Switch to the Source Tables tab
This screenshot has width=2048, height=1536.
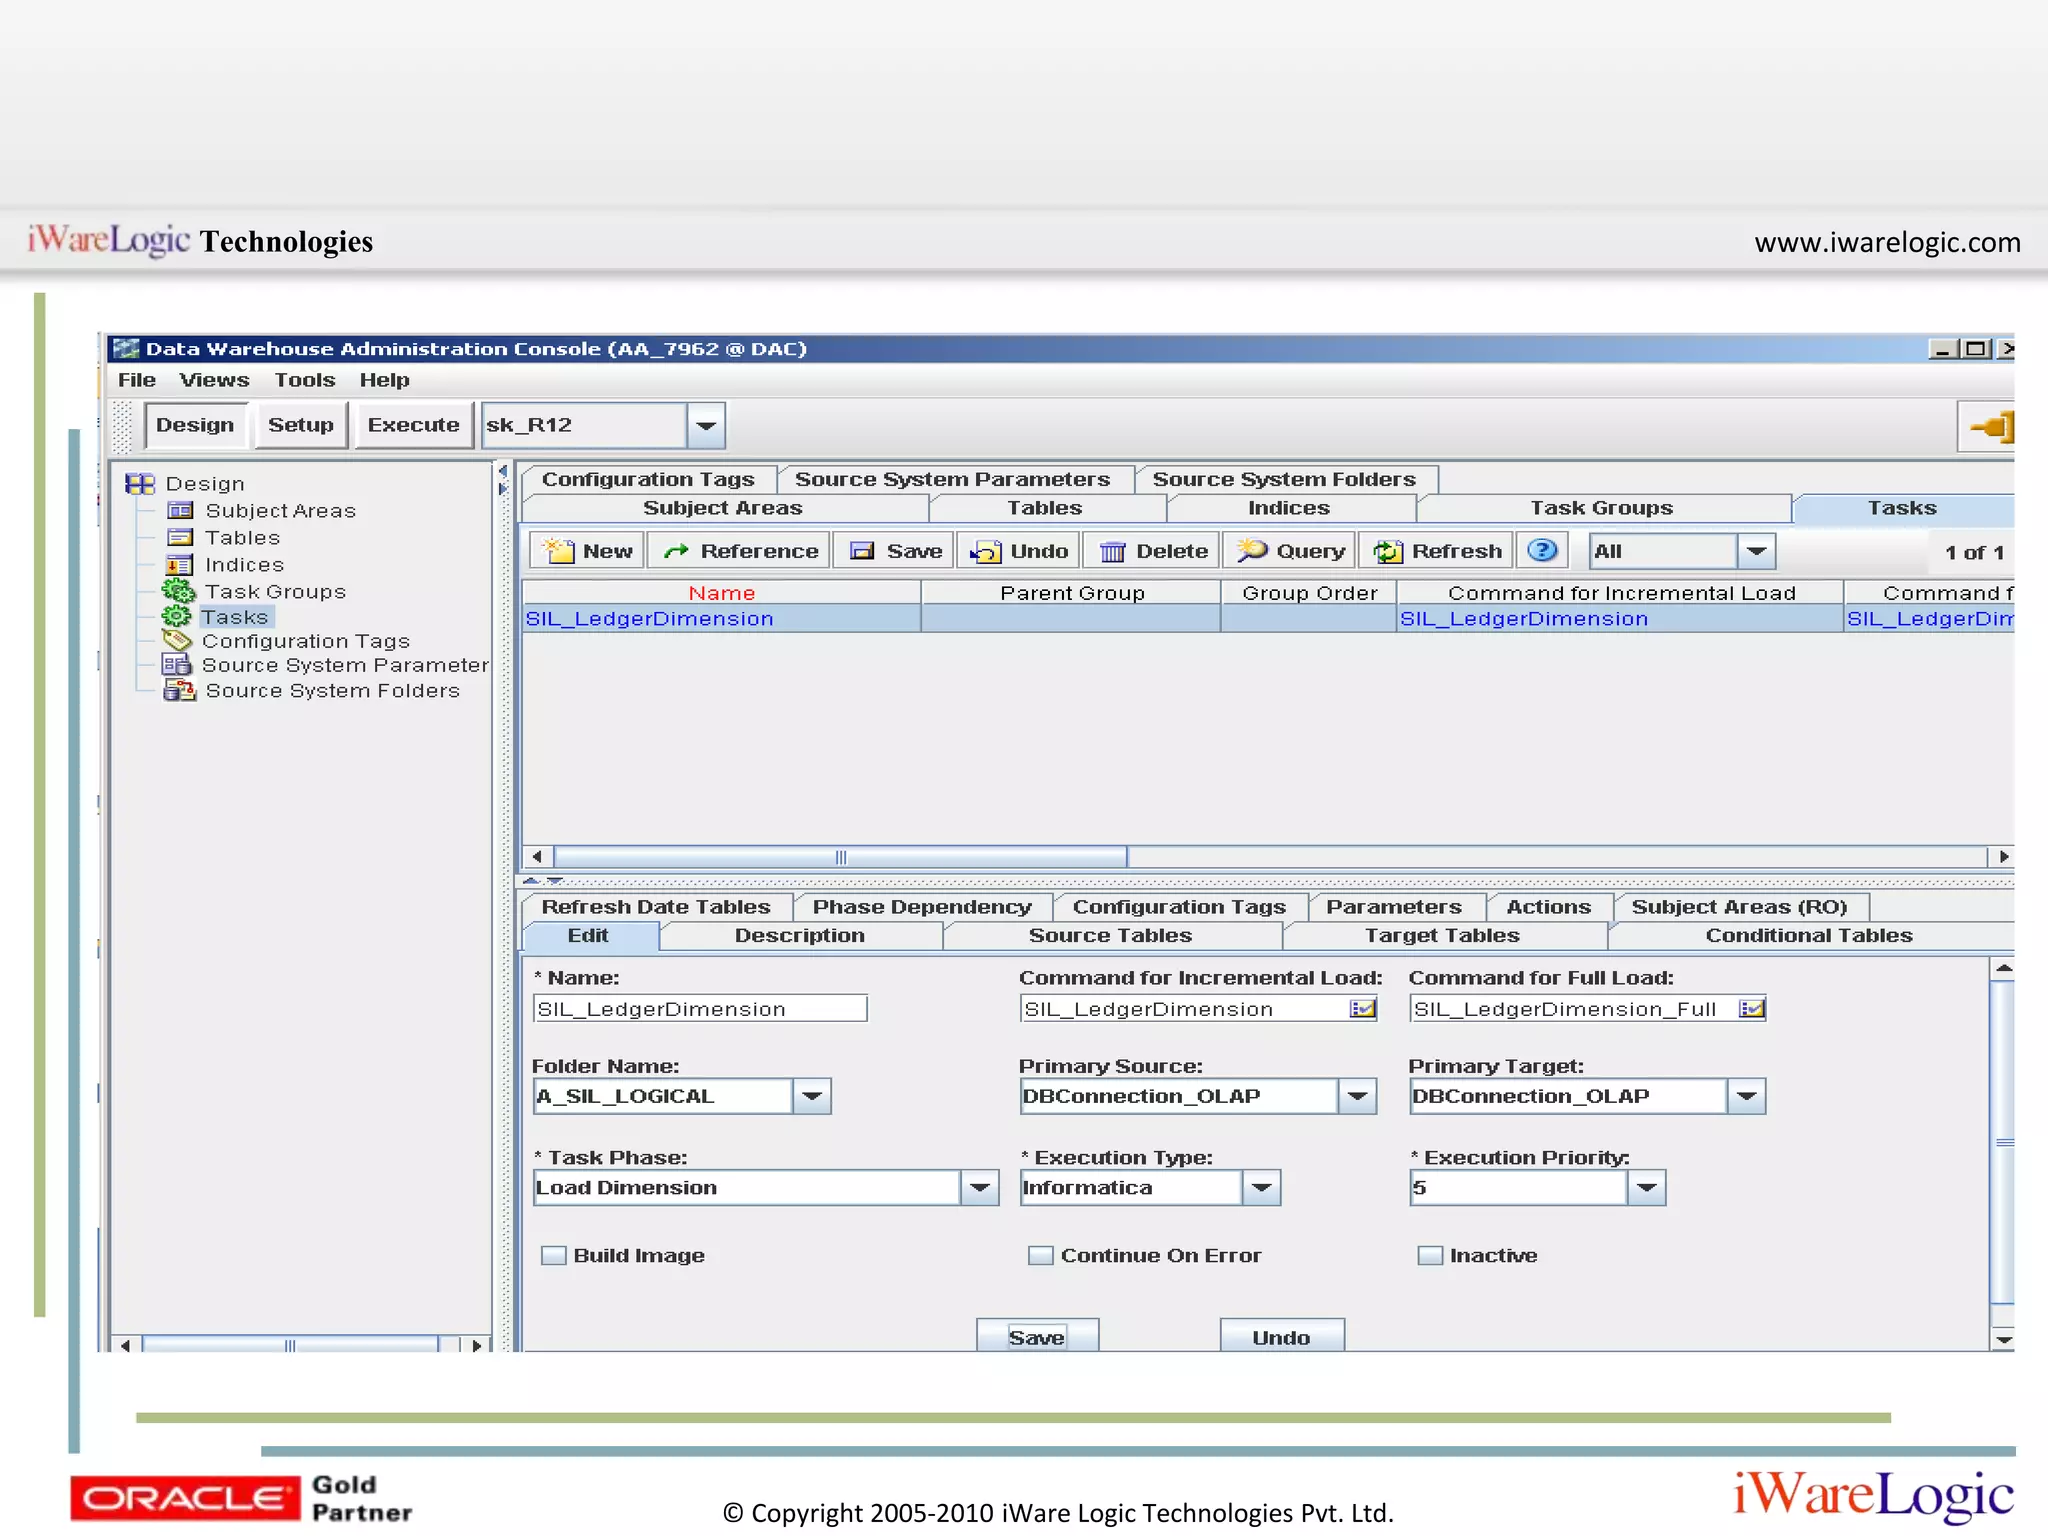point(1110,935)
